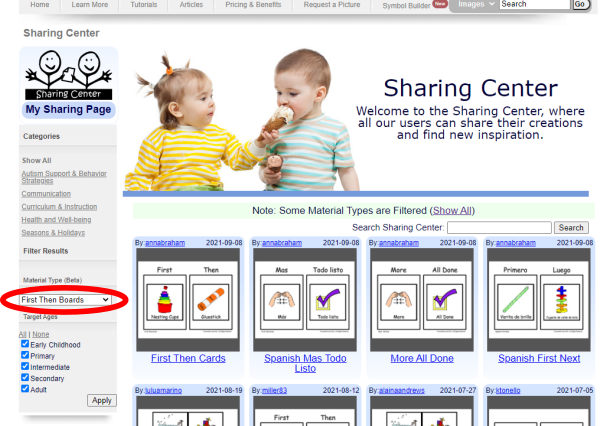Viewport: 600px width, 426px height.
Task: Open More All Done title link
Action: point(422,358)
